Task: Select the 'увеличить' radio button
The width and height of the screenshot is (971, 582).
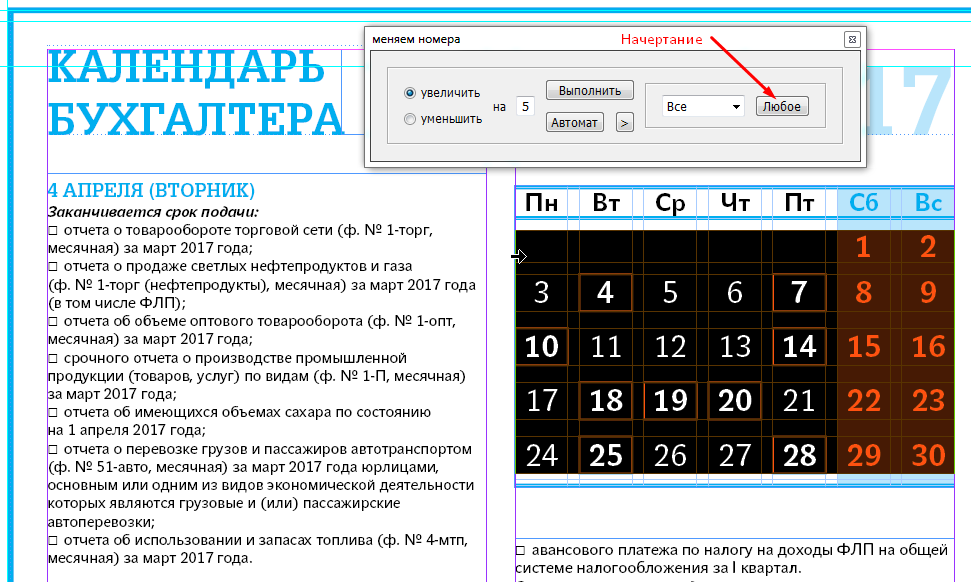Action: point(409,93)
